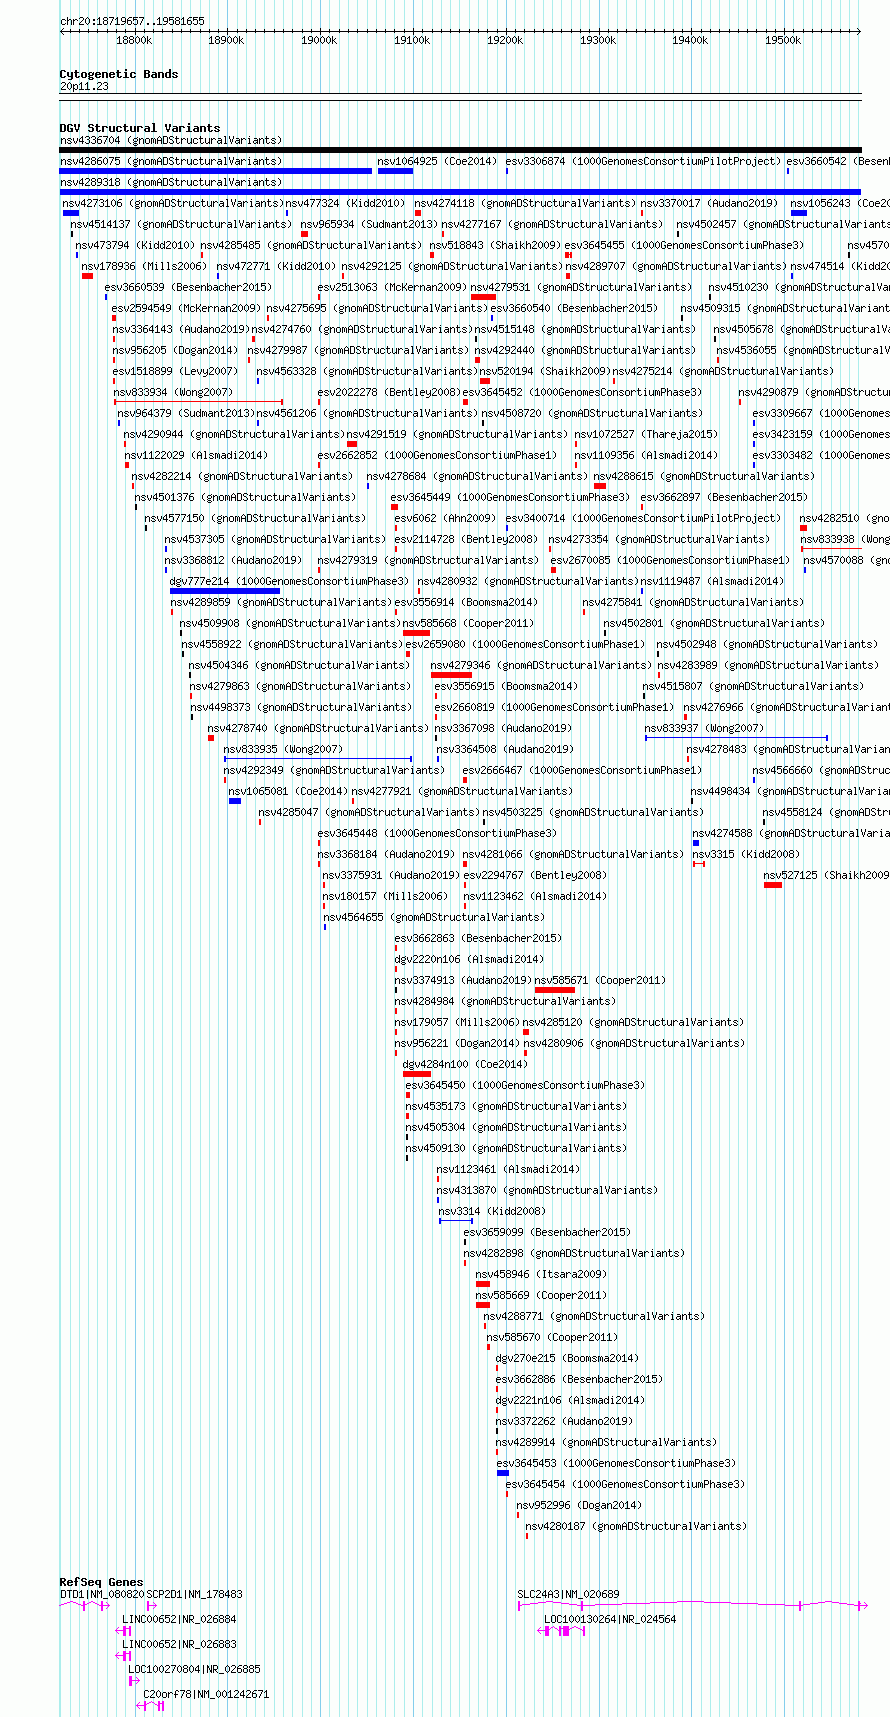Image resolution: width=890 pixels, height=1717 pixels.
Task: Open esv2513063 (McKernan2009) variant
Action: (392, 287)
